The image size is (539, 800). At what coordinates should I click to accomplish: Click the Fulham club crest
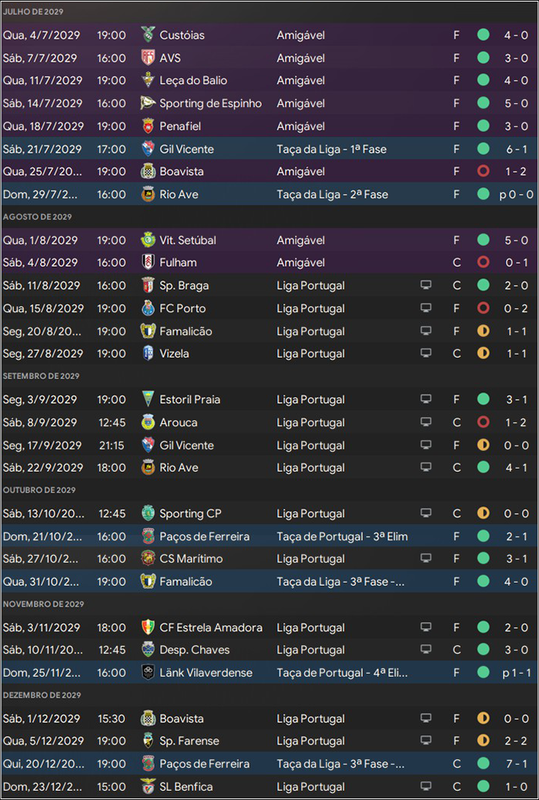(x=148, y=262)
